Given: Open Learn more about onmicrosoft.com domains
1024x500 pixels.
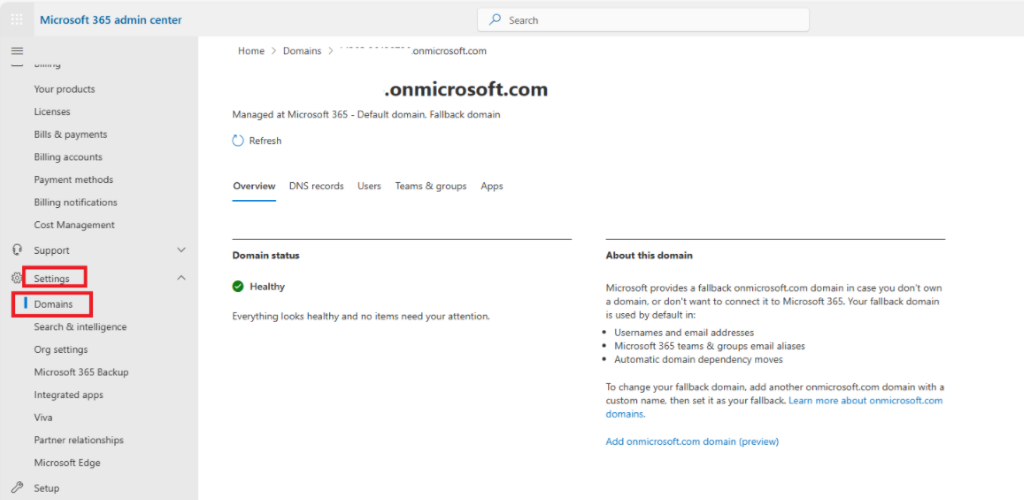Looking at the screenshot, I should click(x=775, y=407).
